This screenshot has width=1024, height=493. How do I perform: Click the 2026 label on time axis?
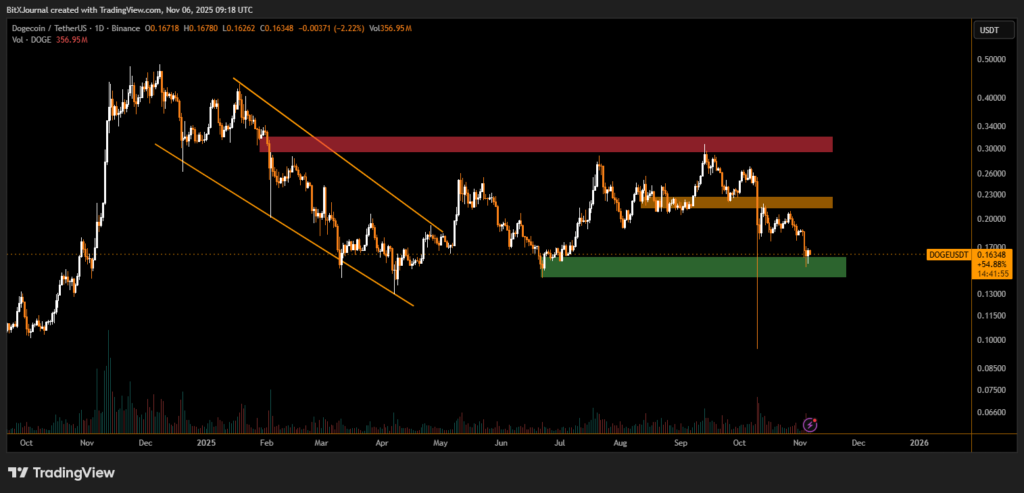919,441
